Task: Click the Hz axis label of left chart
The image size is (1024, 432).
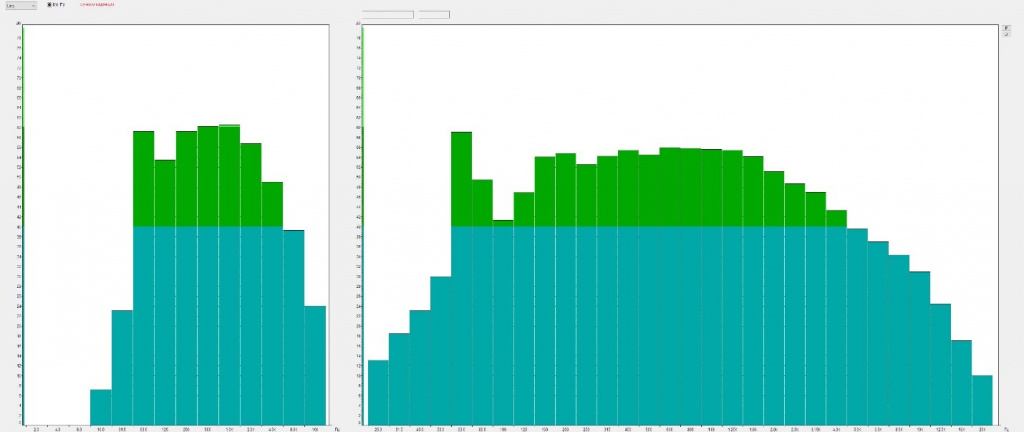Action: 337,429
